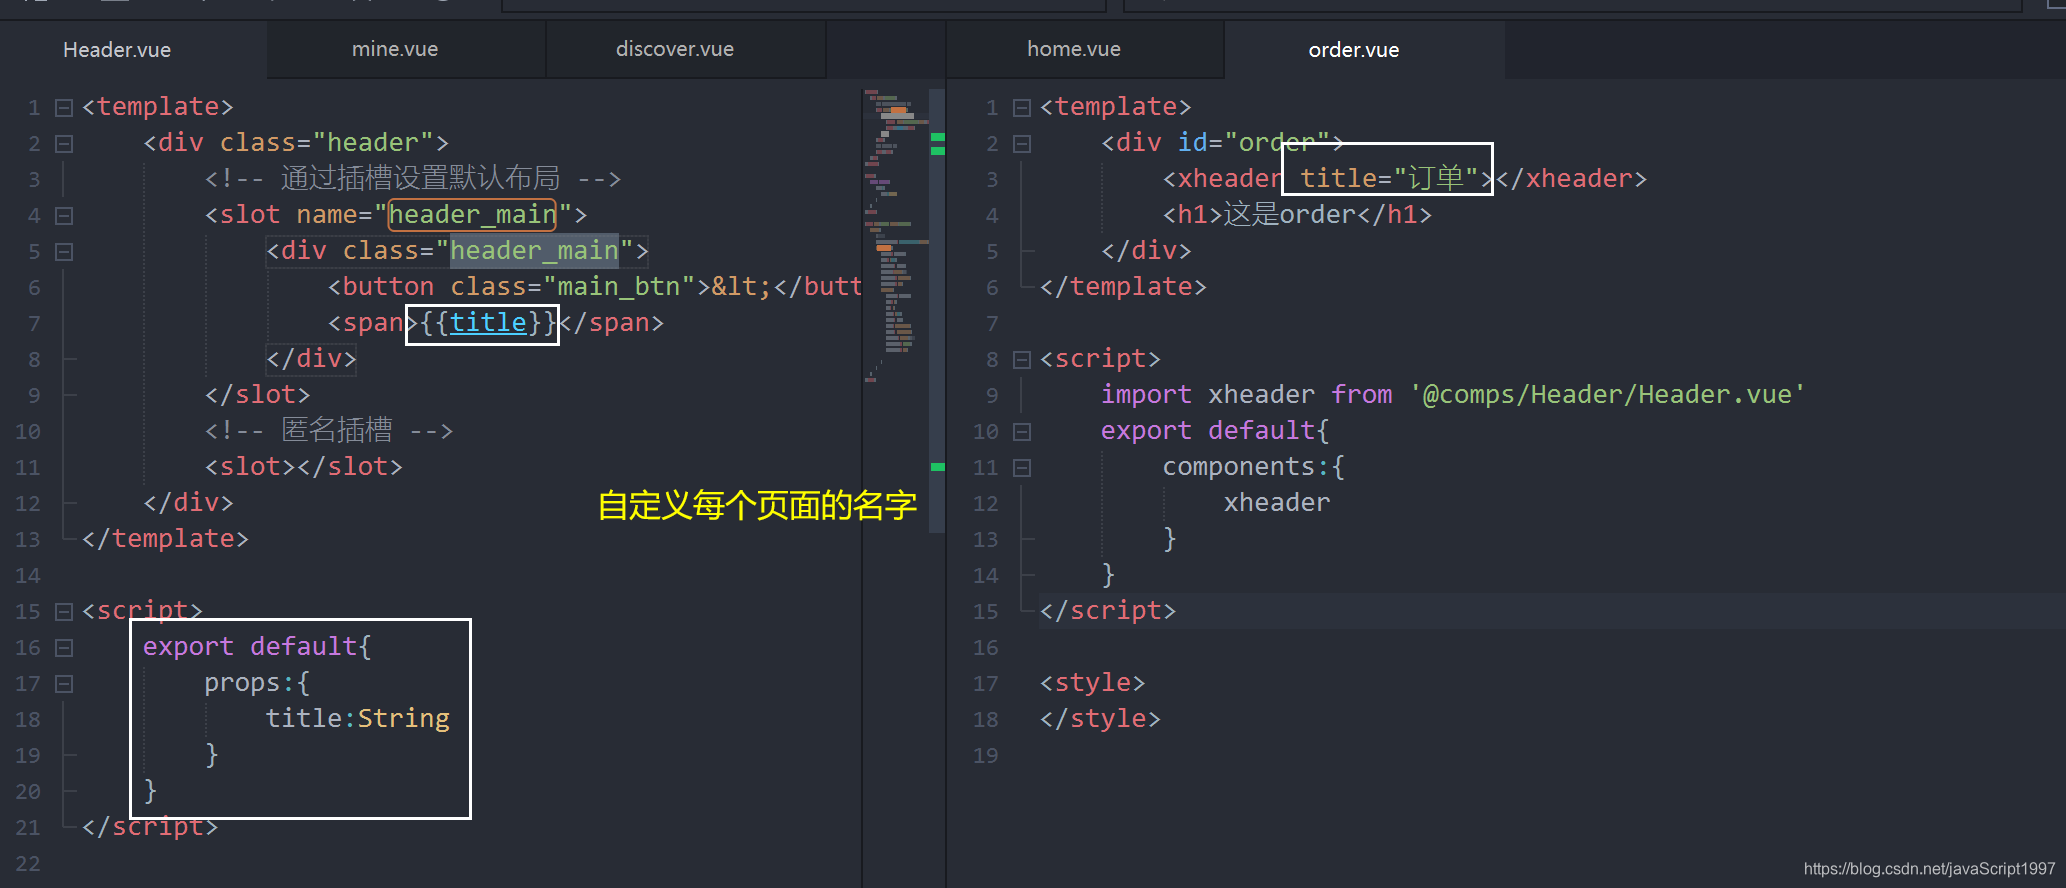Click the xheader entry under components
Viewport: 2066px width, 888px height.
[x=1277, y=502]
